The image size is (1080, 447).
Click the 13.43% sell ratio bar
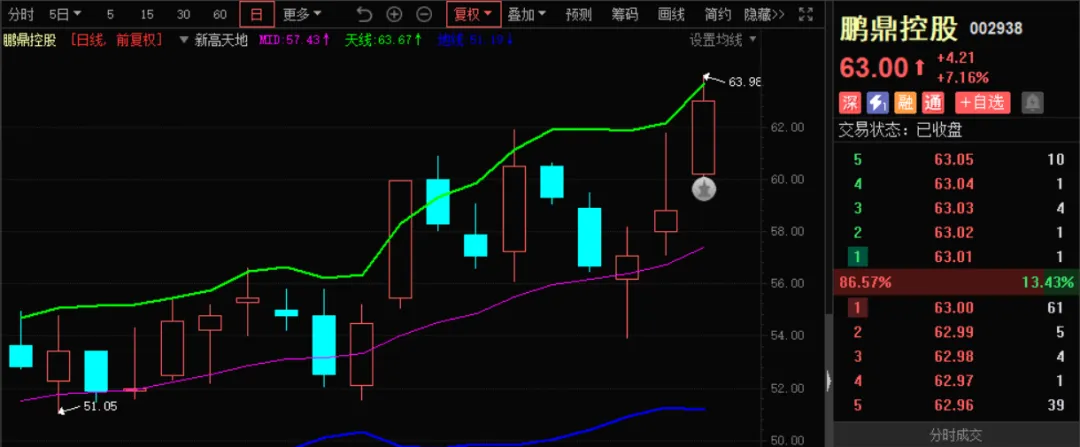click(1063, 282)
